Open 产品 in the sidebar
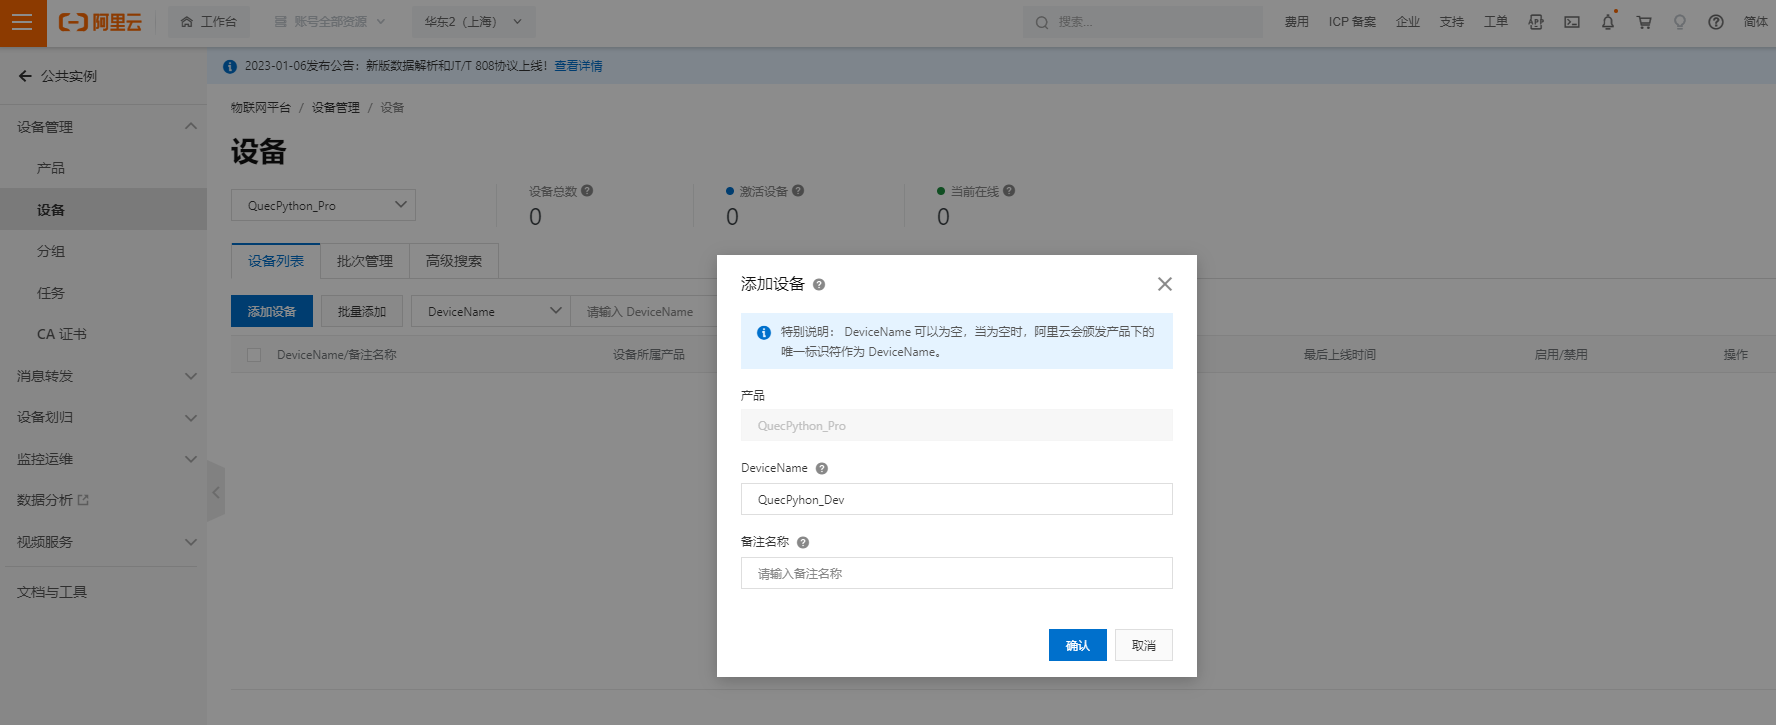The width and height of the screenshot is (1776, 725). click(103, 168)
